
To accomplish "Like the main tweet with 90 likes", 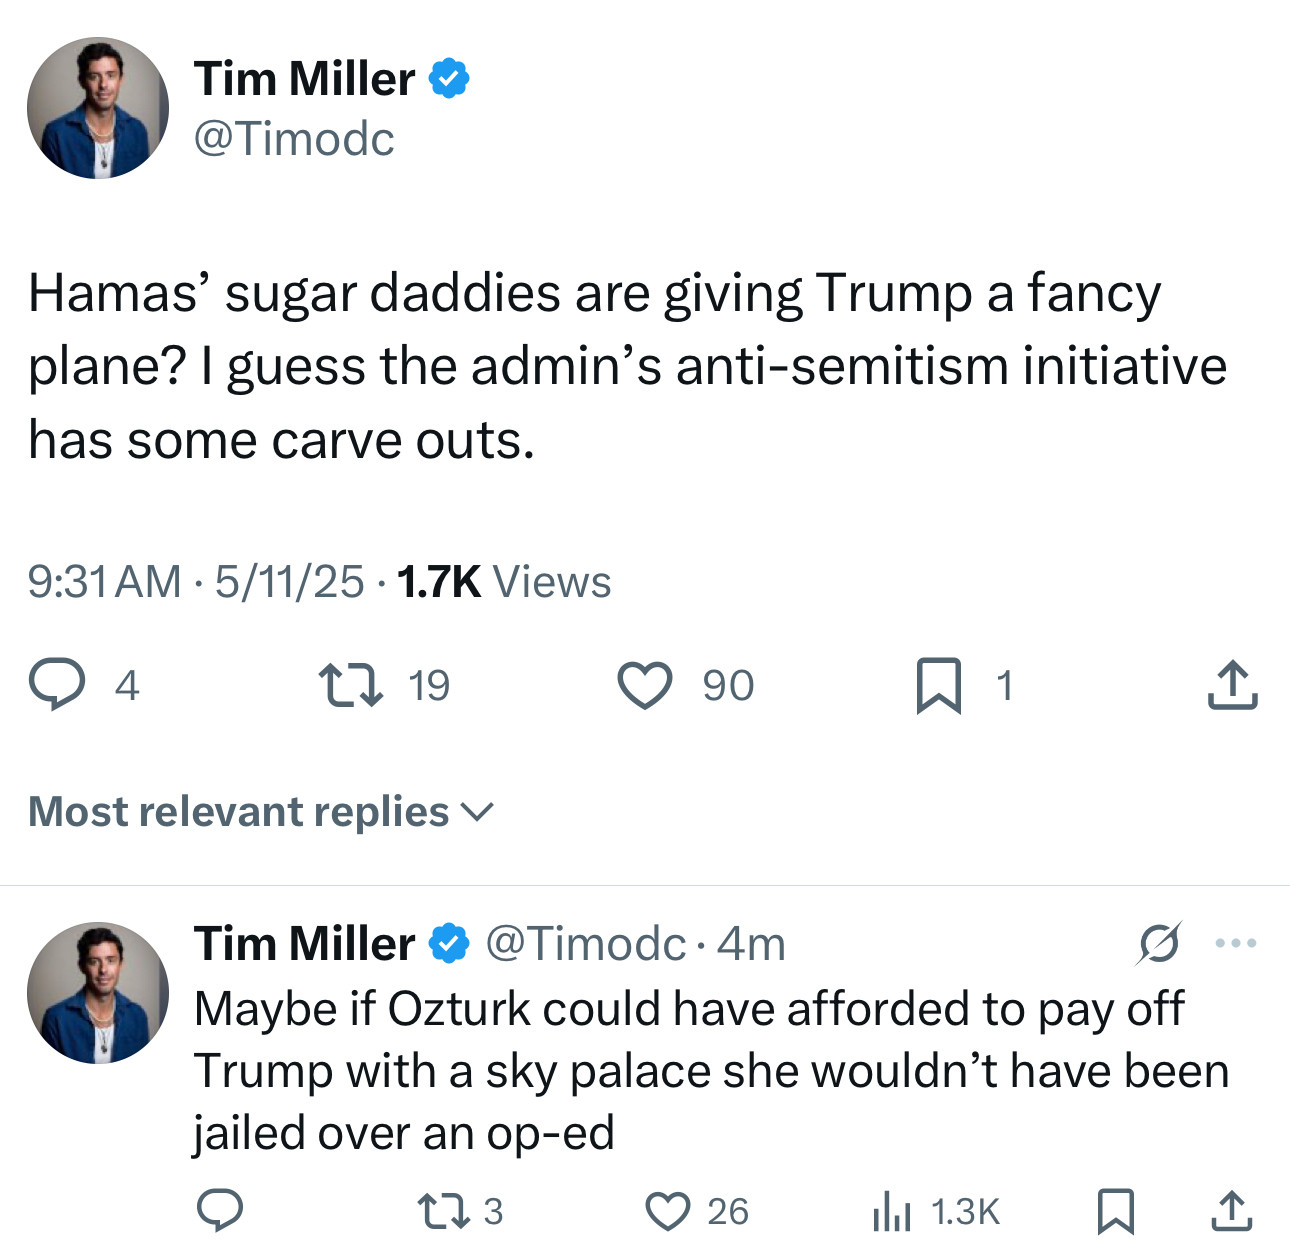I will coord(645,686).
